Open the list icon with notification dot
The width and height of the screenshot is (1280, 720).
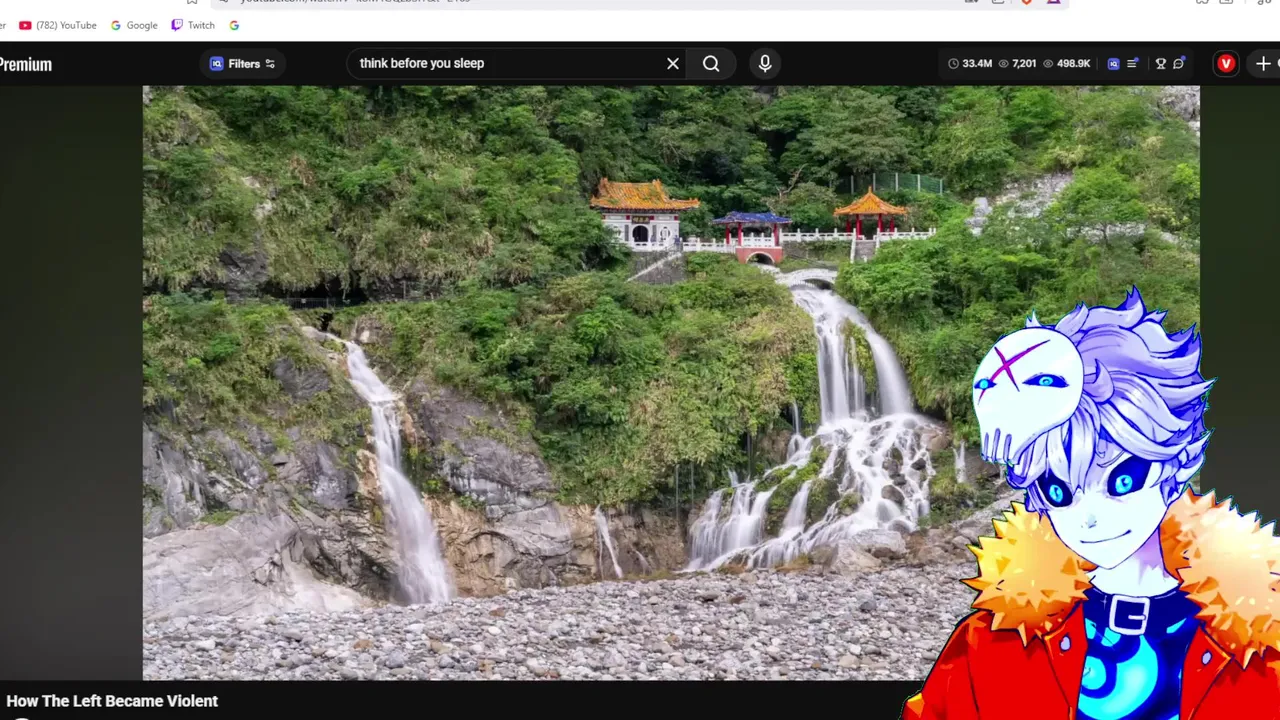tap(1133, 63)
